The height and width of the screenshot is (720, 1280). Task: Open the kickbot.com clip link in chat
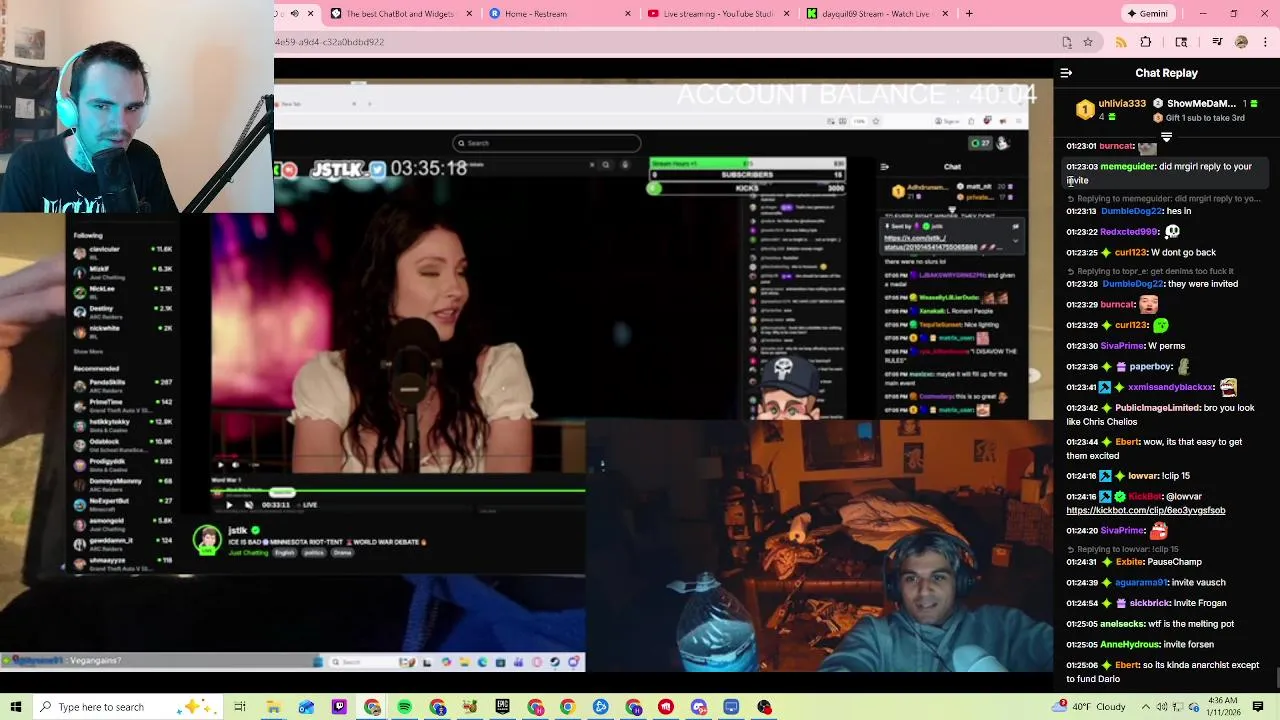click(x=1145, y=510)
